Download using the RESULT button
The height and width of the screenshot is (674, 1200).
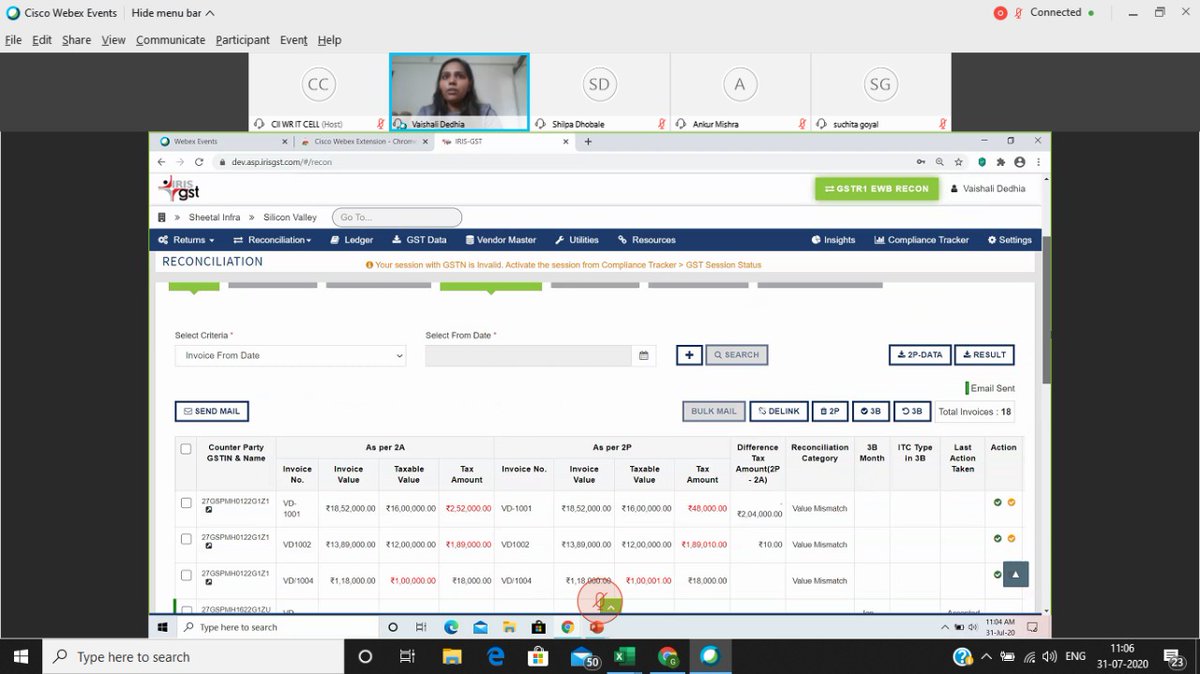pos(984,355)
